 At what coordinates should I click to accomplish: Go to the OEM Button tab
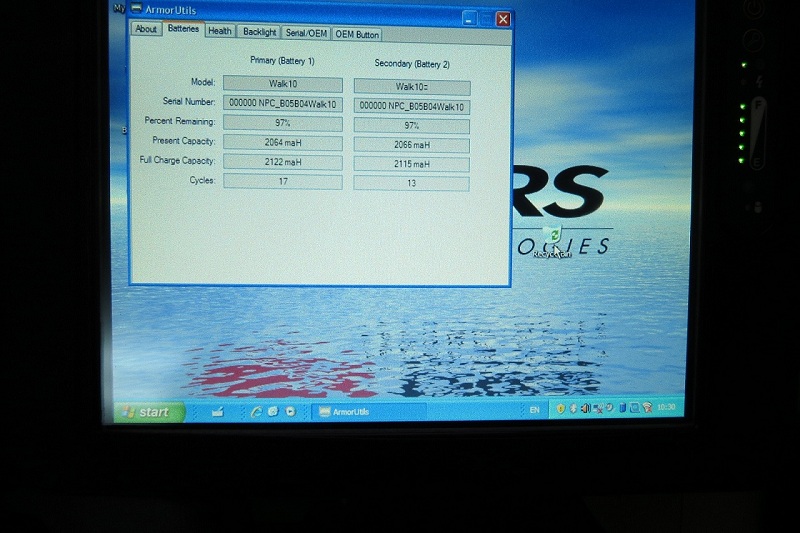tap(357, 34)
